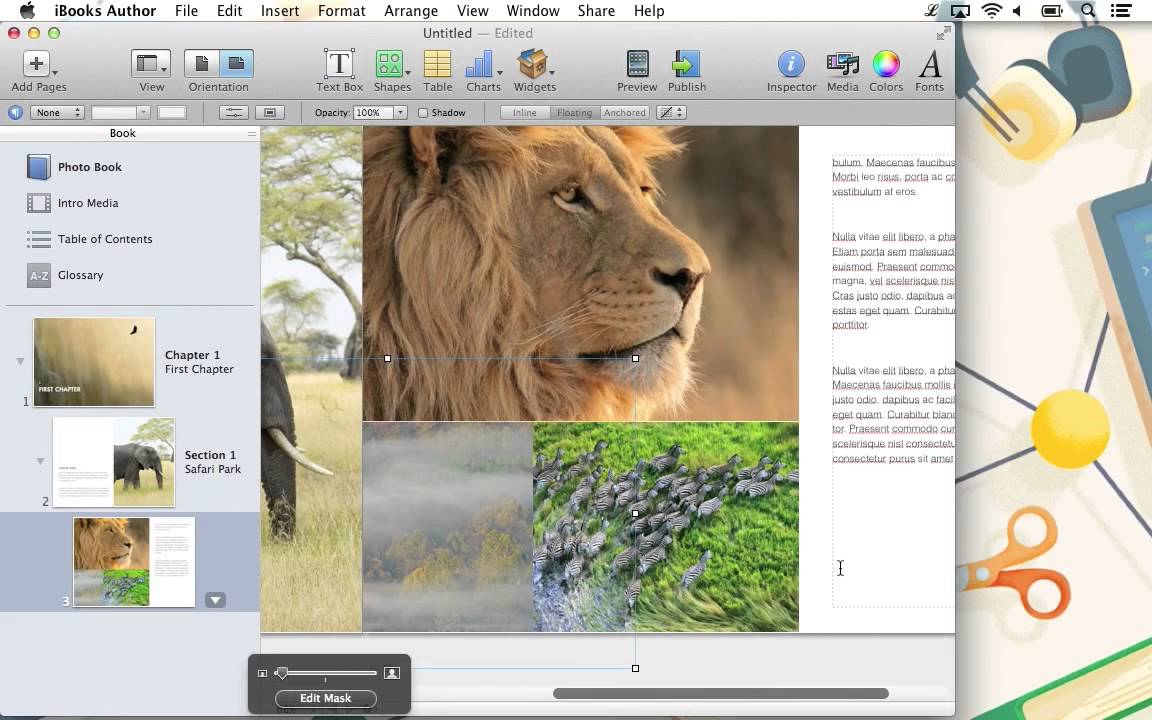Open Glossary in sidebar
Screen dimensions: 1152x720
pos(81,275)
